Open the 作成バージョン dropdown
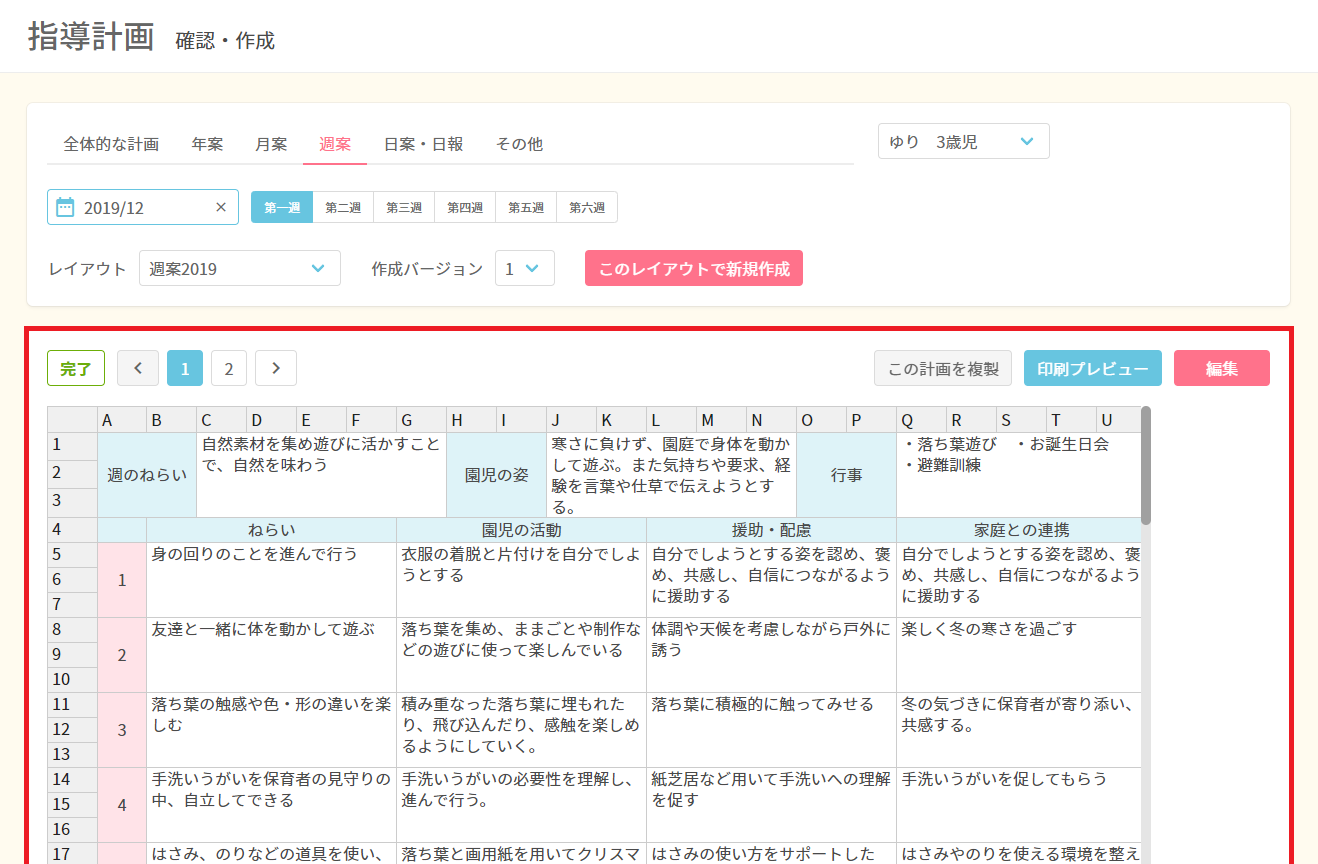 pyautogui.click(x=525, y=268)
